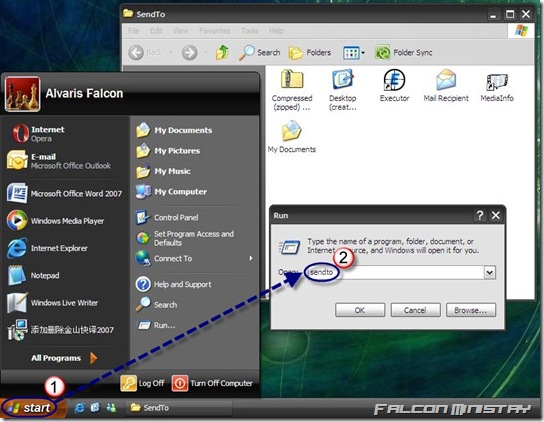Click second Quick Launch icon
The height and width of the screenshot is (422, 544).
point(95,408)
